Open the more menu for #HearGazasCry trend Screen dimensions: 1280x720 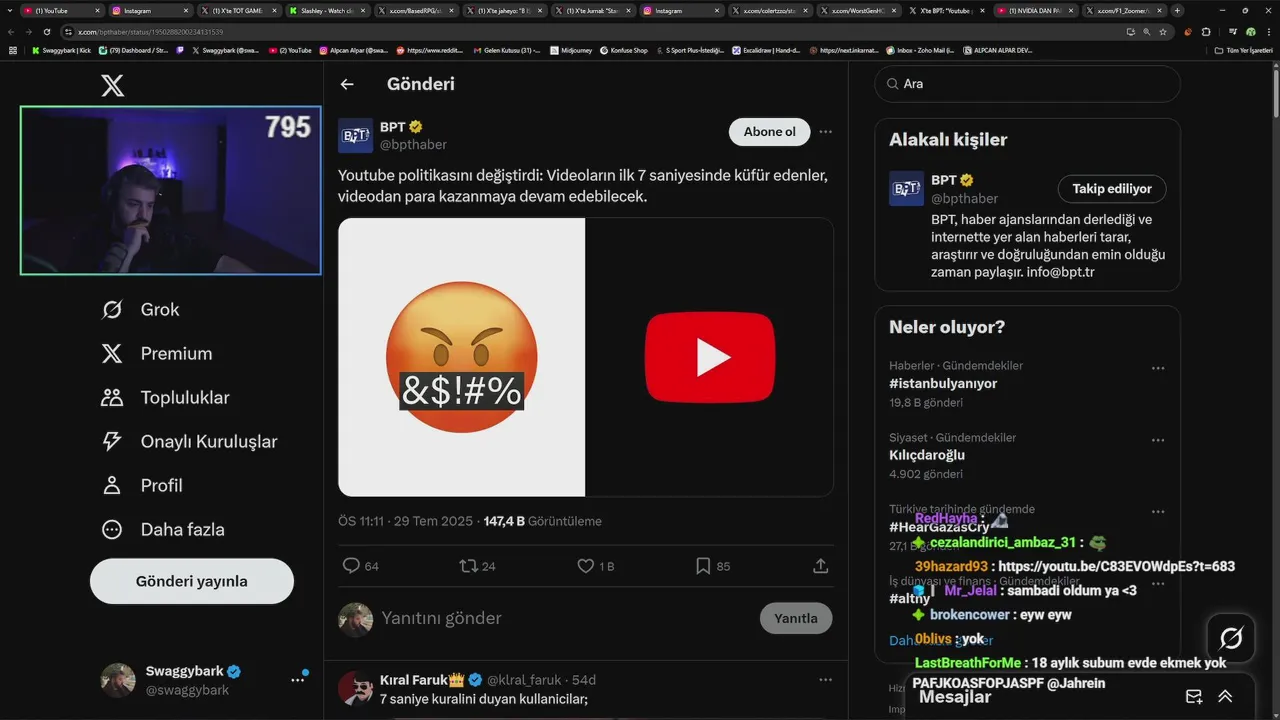pyautogui.click(x=1158, y=512)
